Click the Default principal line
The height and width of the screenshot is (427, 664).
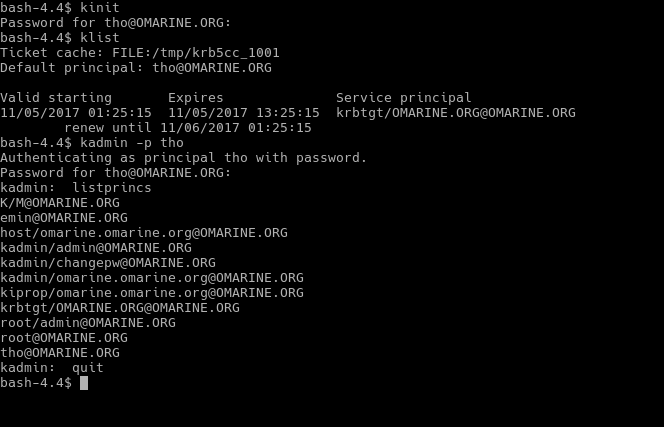pyautogui.click(x=135, y=68)
